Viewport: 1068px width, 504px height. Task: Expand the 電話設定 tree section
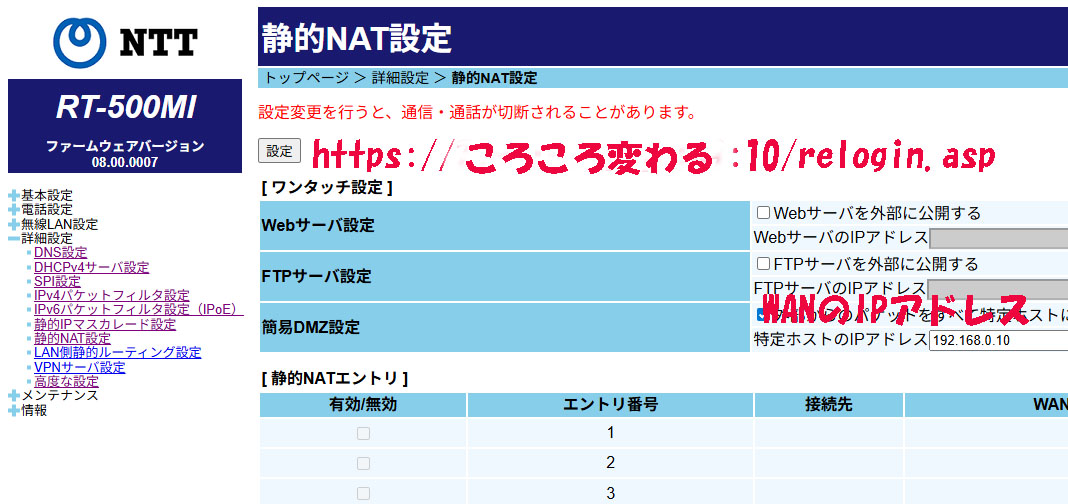click(x=14, y=210)
